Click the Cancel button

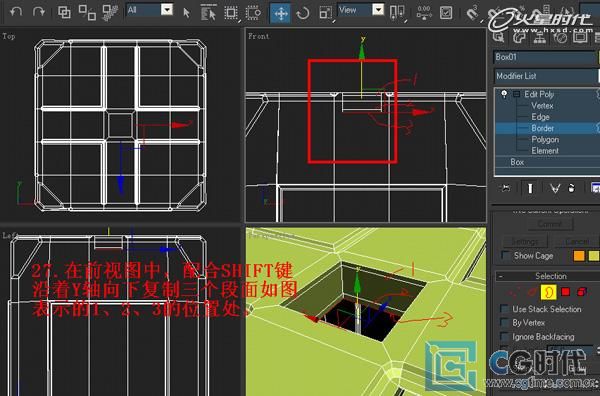[x=577, y=242]
